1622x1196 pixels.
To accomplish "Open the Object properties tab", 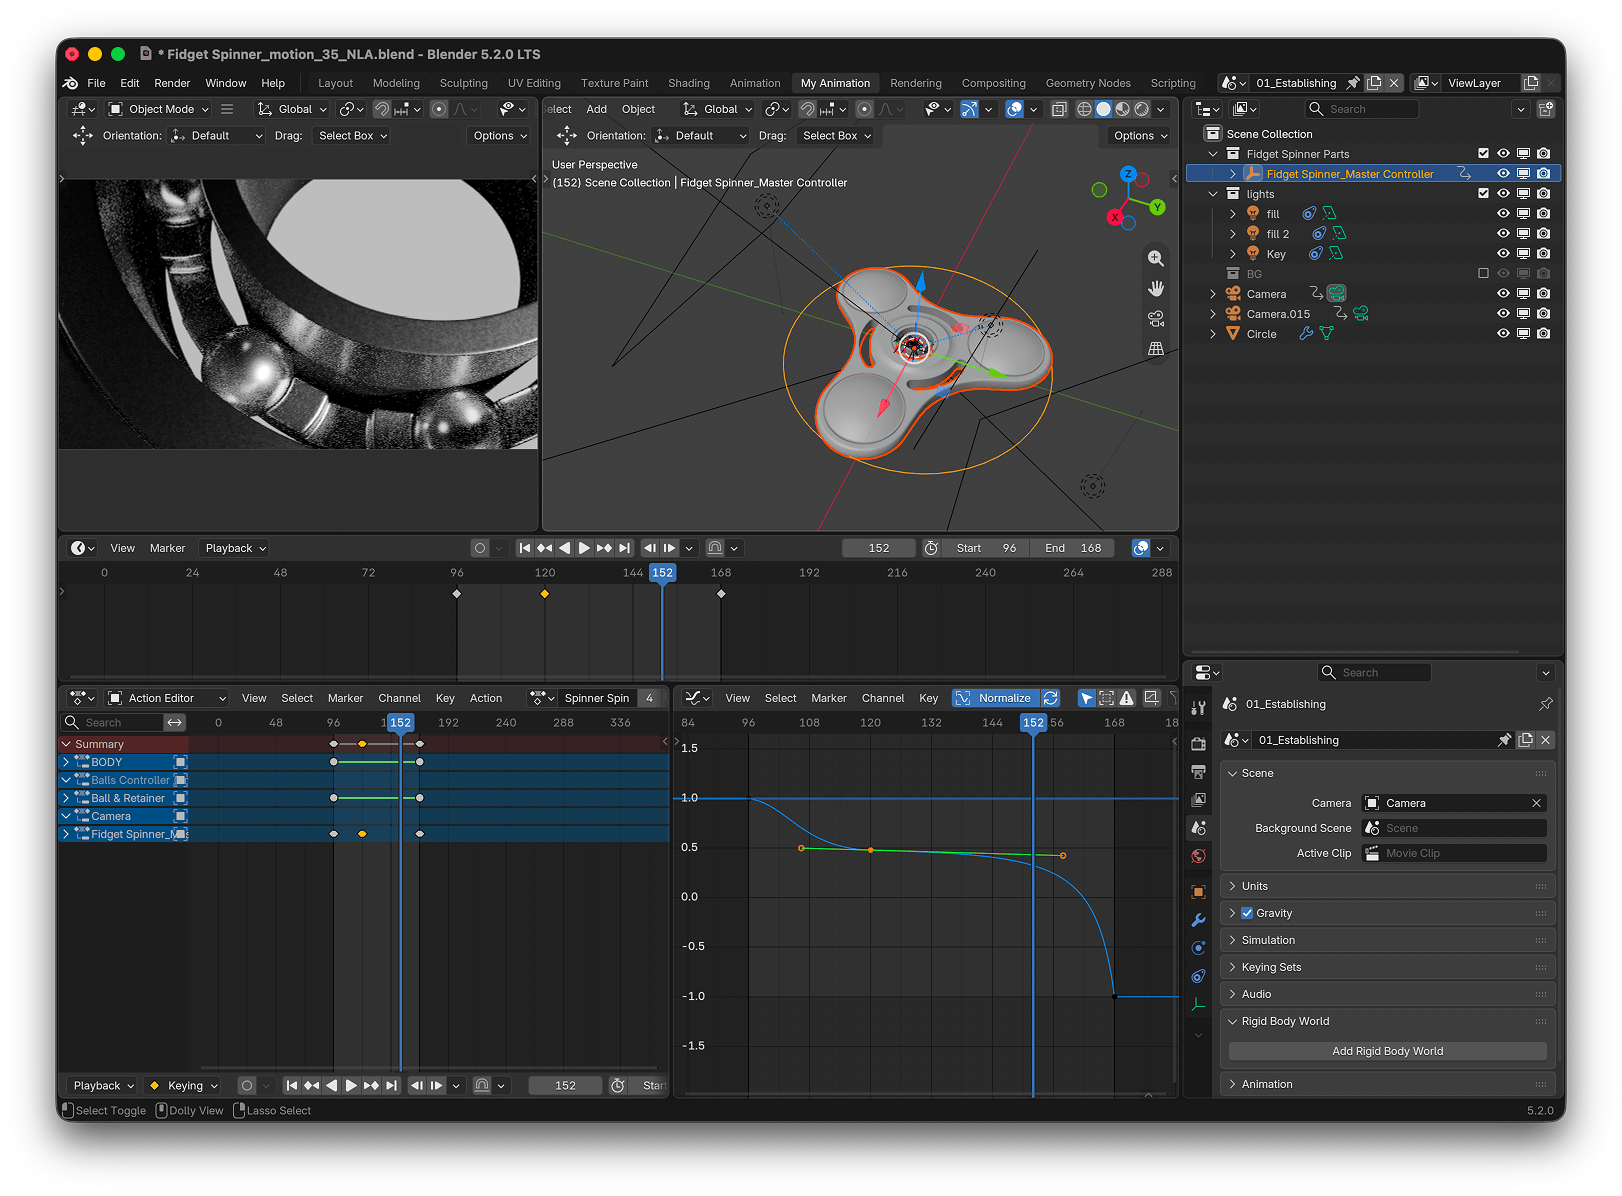I will pyautogui.click(x=1198, y=891).
